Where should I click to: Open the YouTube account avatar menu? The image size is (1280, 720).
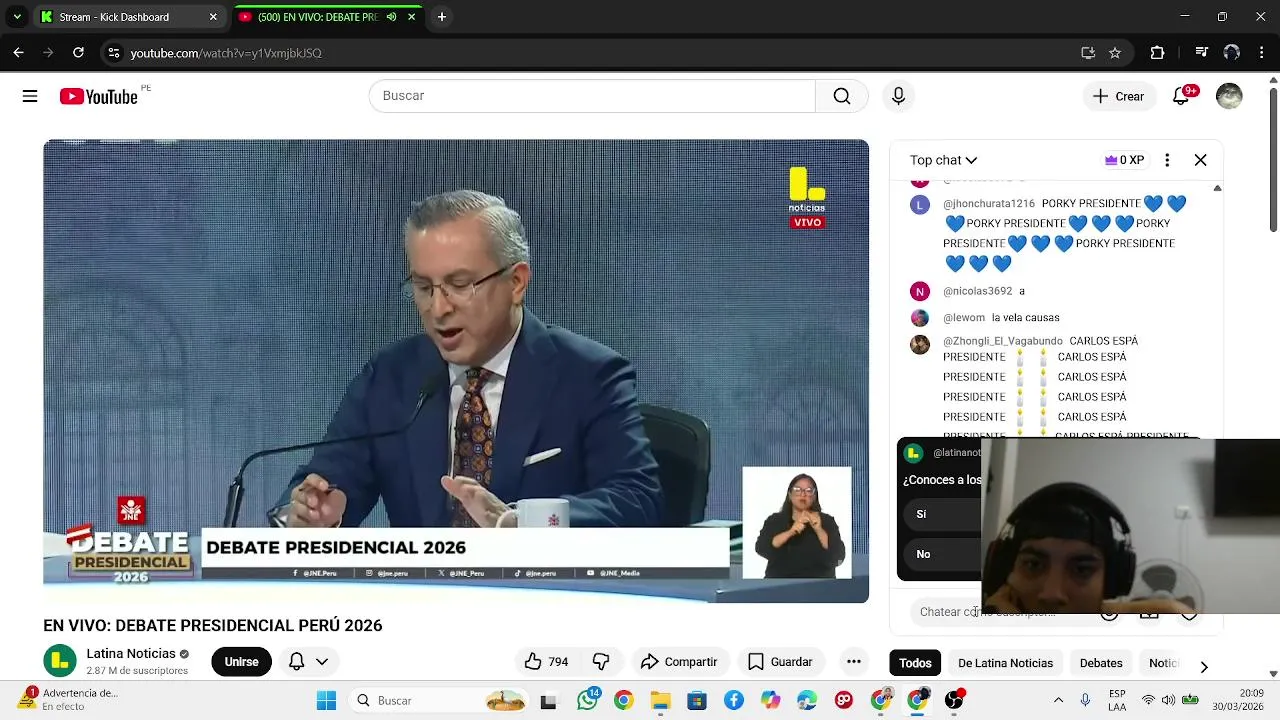(x=1229, y=96)
